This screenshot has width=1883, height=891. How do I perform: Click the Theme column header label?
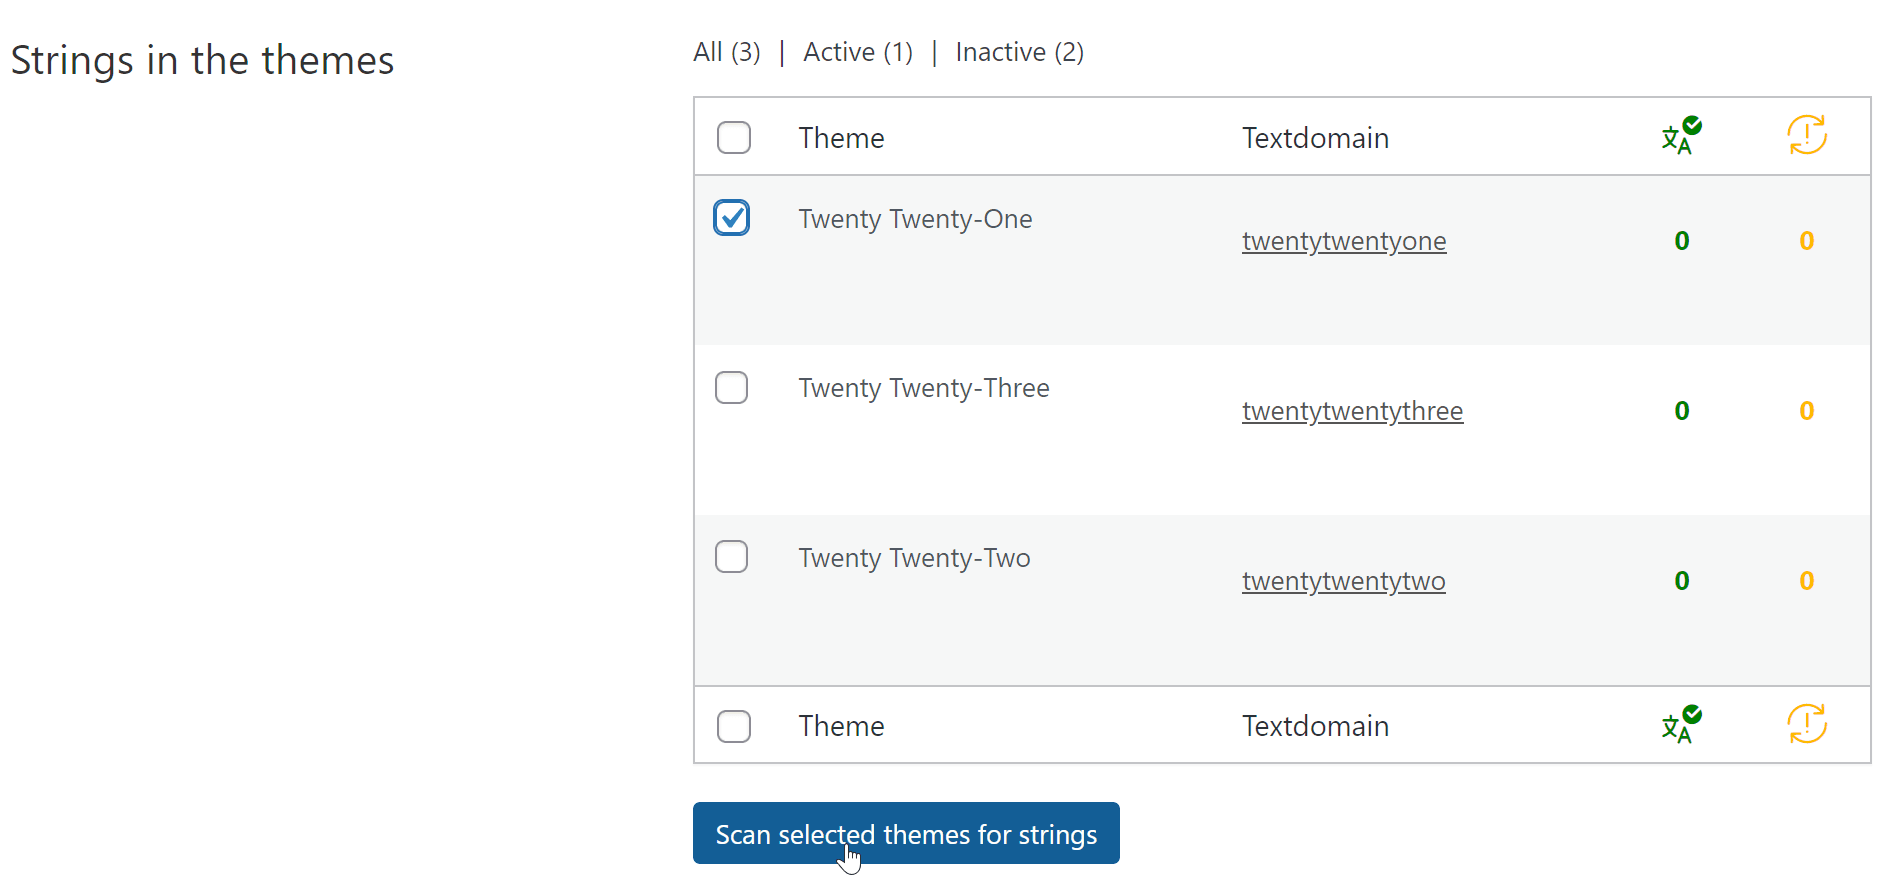point(841,138)
